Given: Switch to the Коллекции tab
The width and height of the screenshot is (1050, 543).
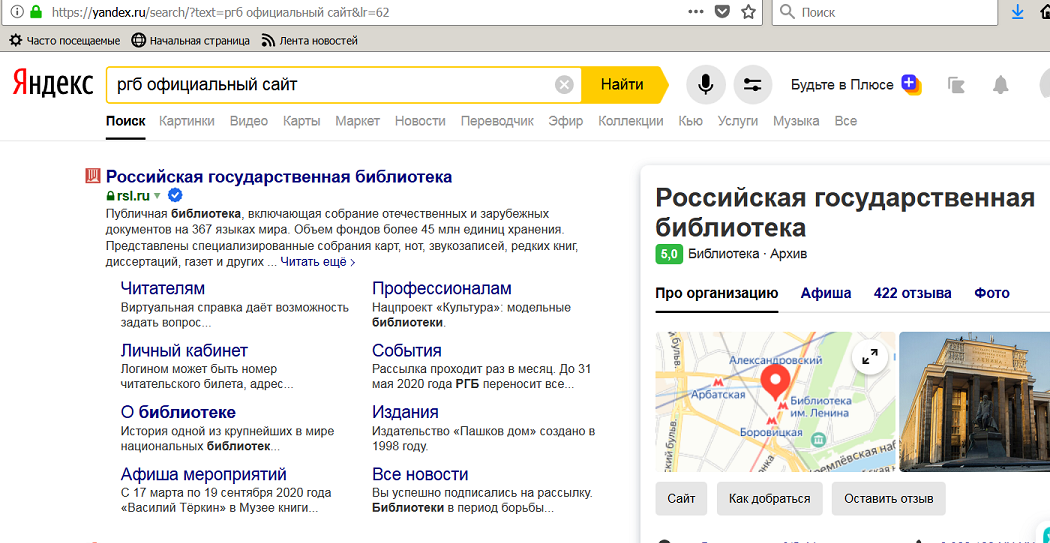Looking at the screenshot, I should coord(631,121).
